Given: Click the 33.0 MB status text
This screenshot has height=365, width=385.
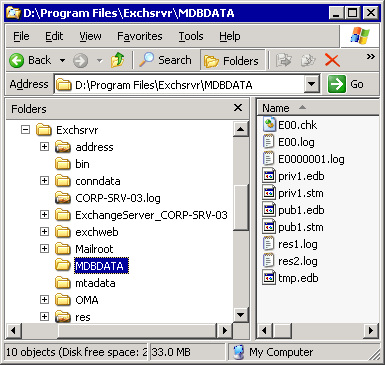Looking at the screenshot, I should tap(171, 352).
